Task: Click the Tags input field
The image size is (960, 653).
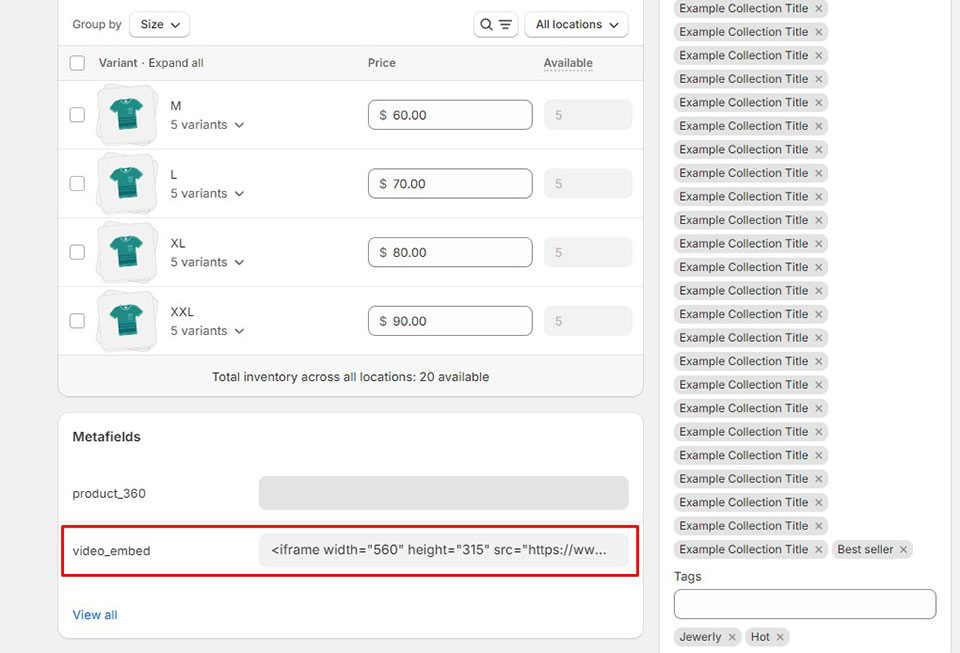Action: pyautogui.click(x=805, y=604)
